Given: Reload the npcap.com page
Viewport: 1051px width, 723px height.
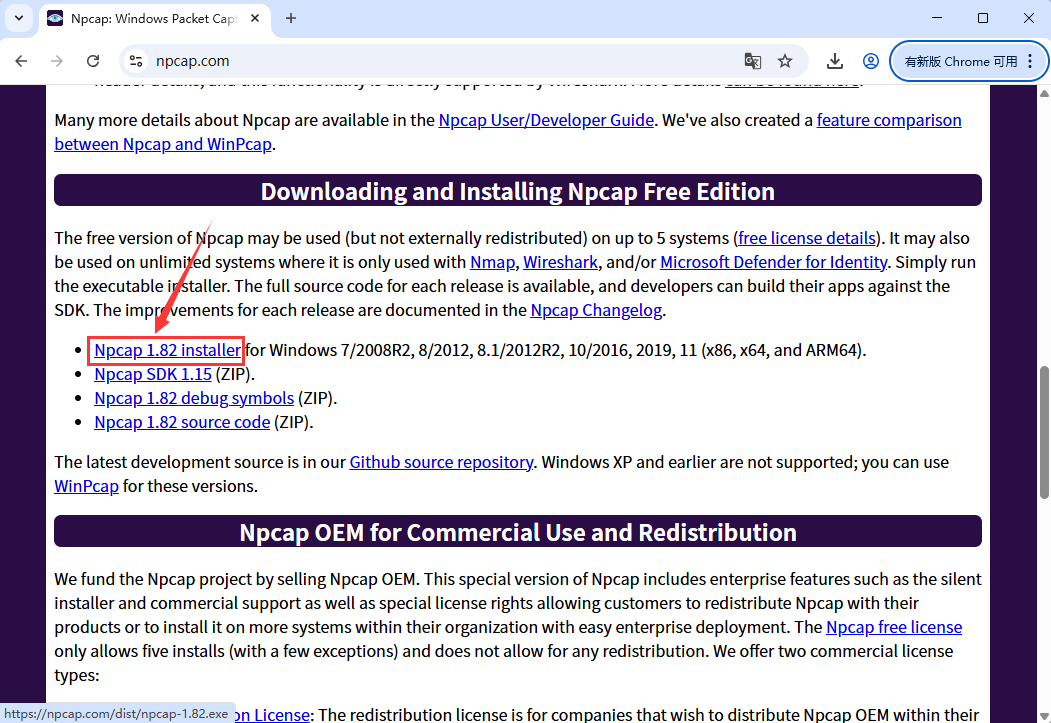Looking at the screenshot, I should point(93,61).
